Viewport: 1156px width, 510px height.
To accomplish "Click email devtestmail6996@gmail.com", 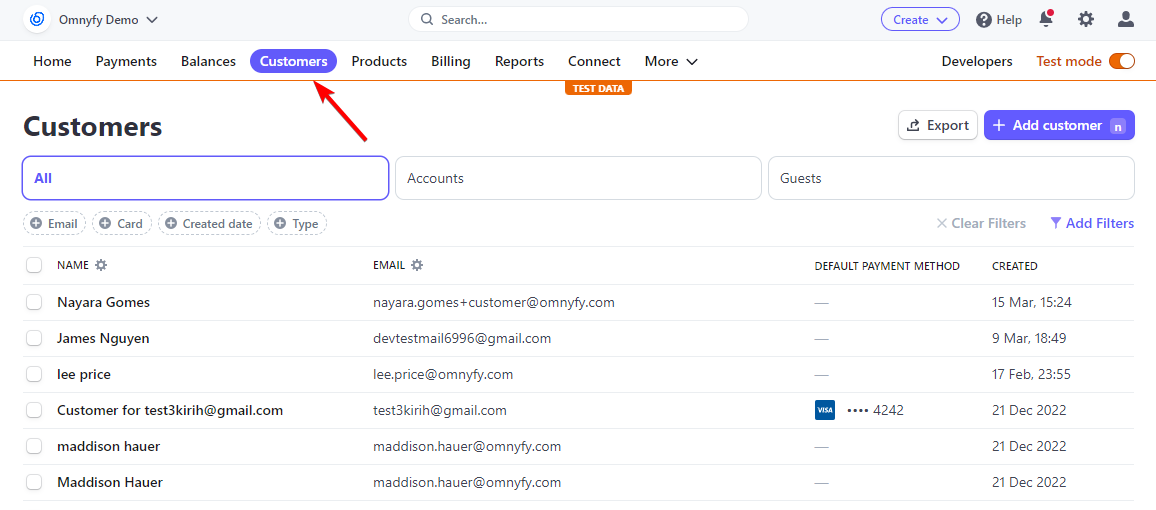I will (462, 338).
